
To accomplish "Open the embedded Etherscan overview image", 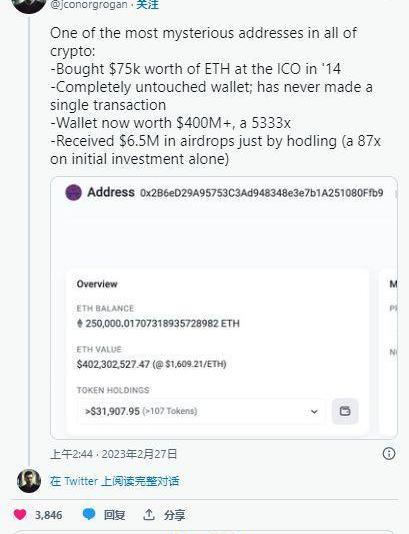I will 224,308.
